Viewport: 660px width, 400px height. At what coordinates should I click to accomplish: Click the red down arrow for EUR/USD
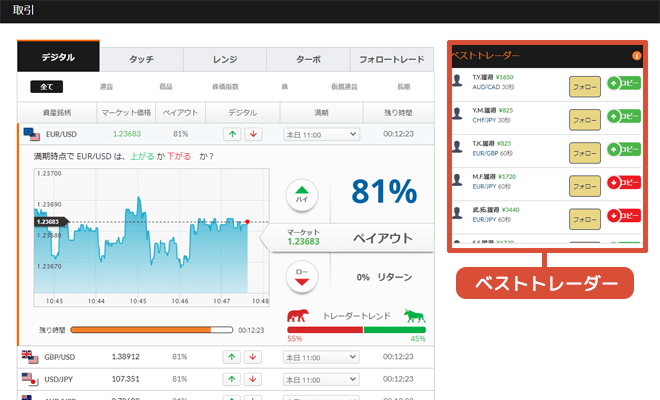(x=253, y=134)
